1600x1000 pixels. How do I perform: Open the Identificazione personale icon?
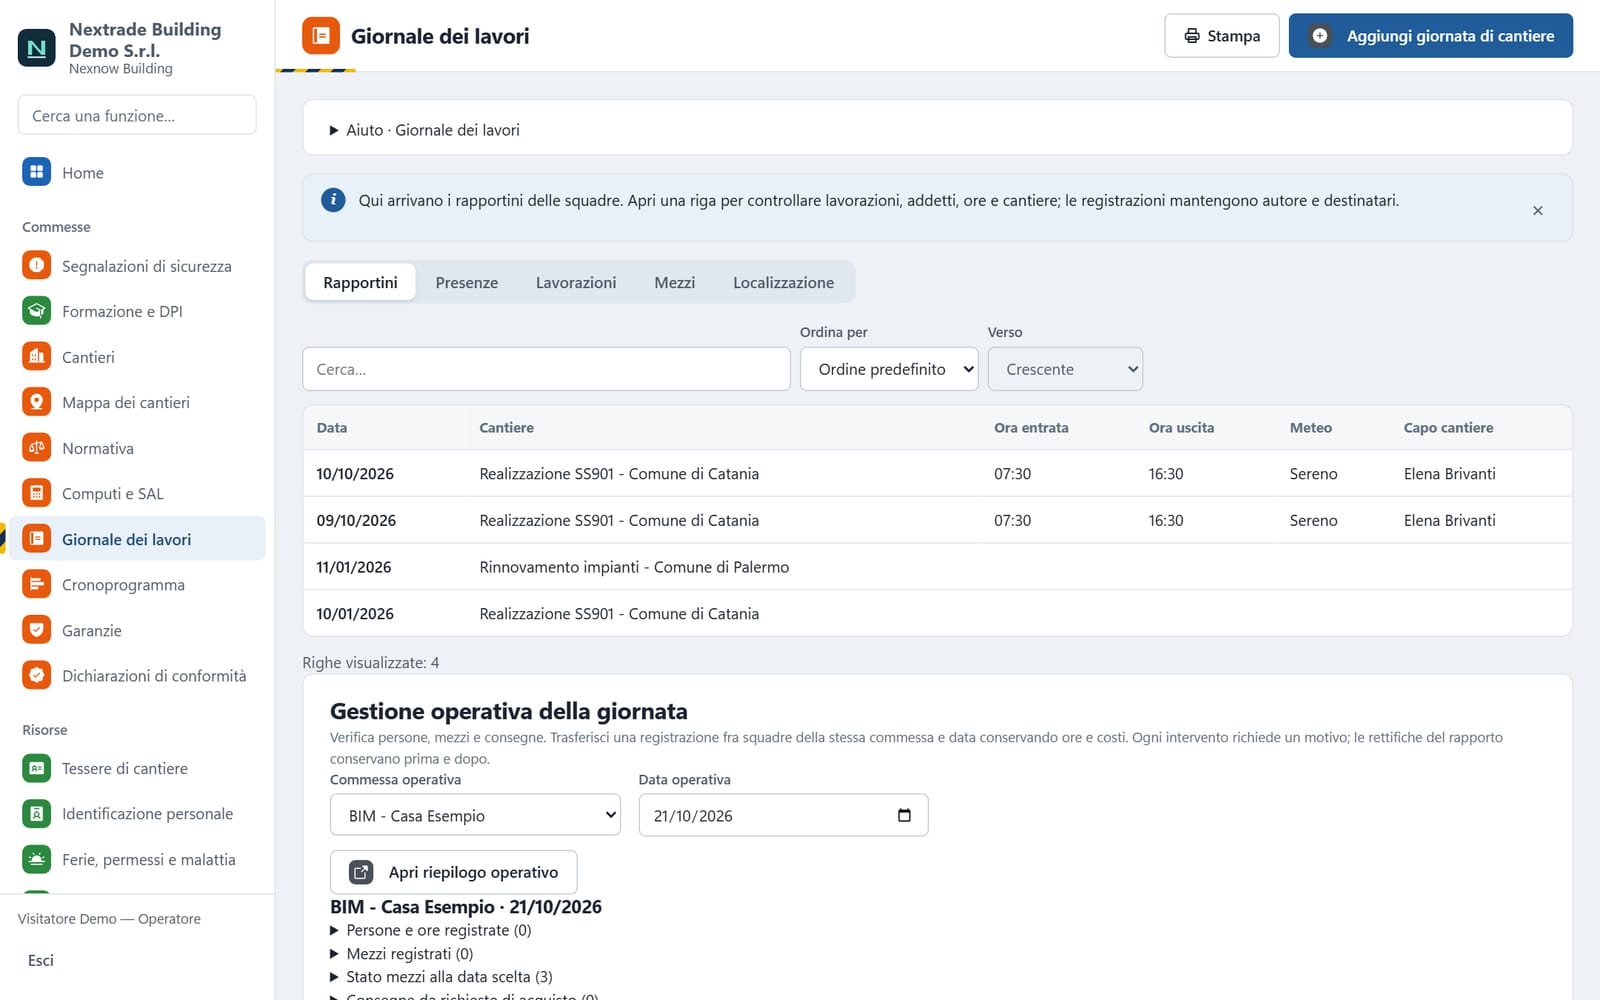click(36, 814)
